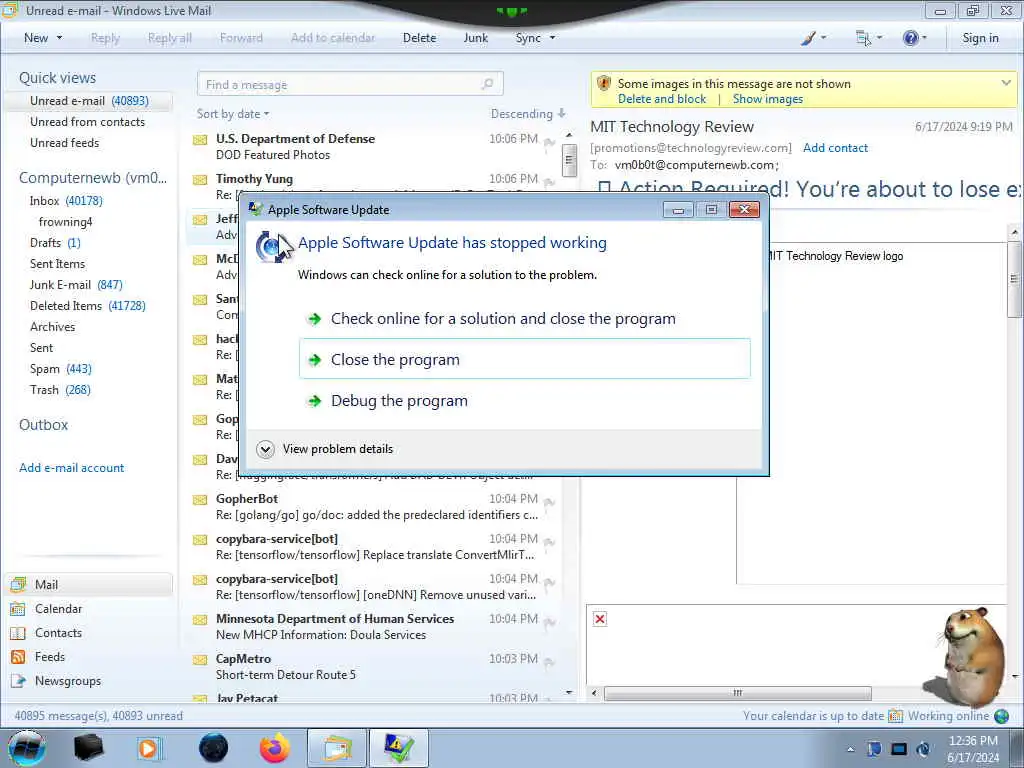The image size is (1024, 768).
Task: Click the Delete toolbar button
Action: click(x=419, y=38)
